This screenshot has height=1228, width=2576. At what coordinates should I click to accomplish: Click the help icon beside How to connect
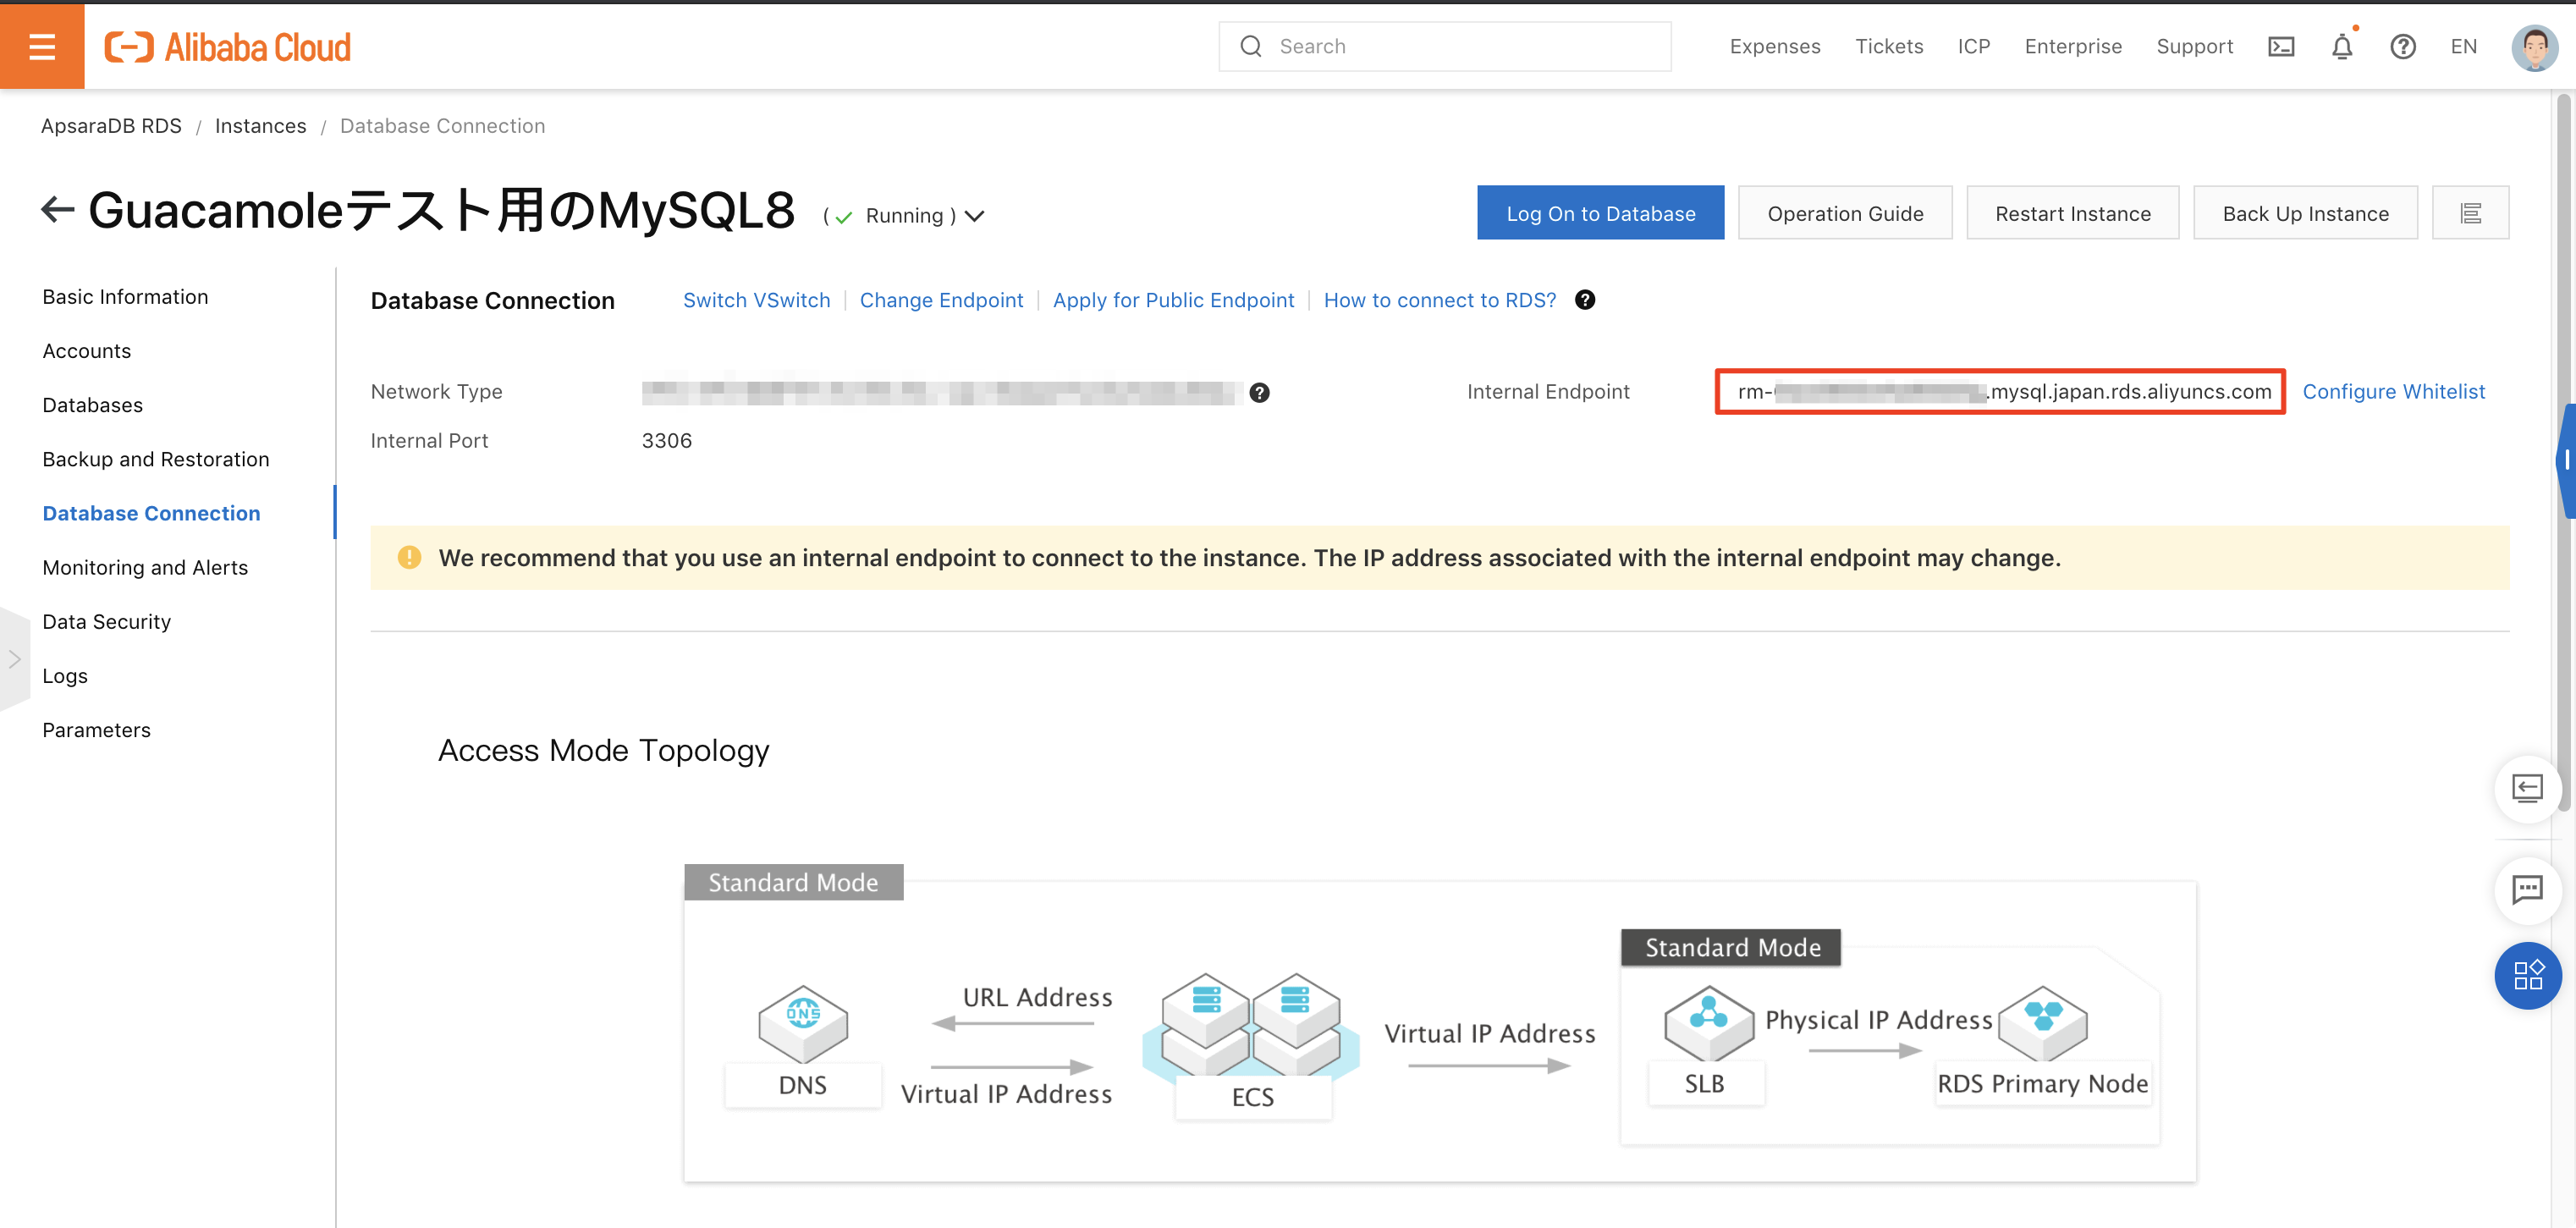1585,300
